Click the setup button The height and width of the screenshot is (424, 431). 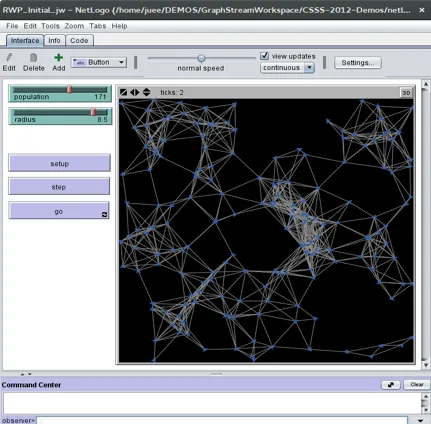click(x=59, y=163)
